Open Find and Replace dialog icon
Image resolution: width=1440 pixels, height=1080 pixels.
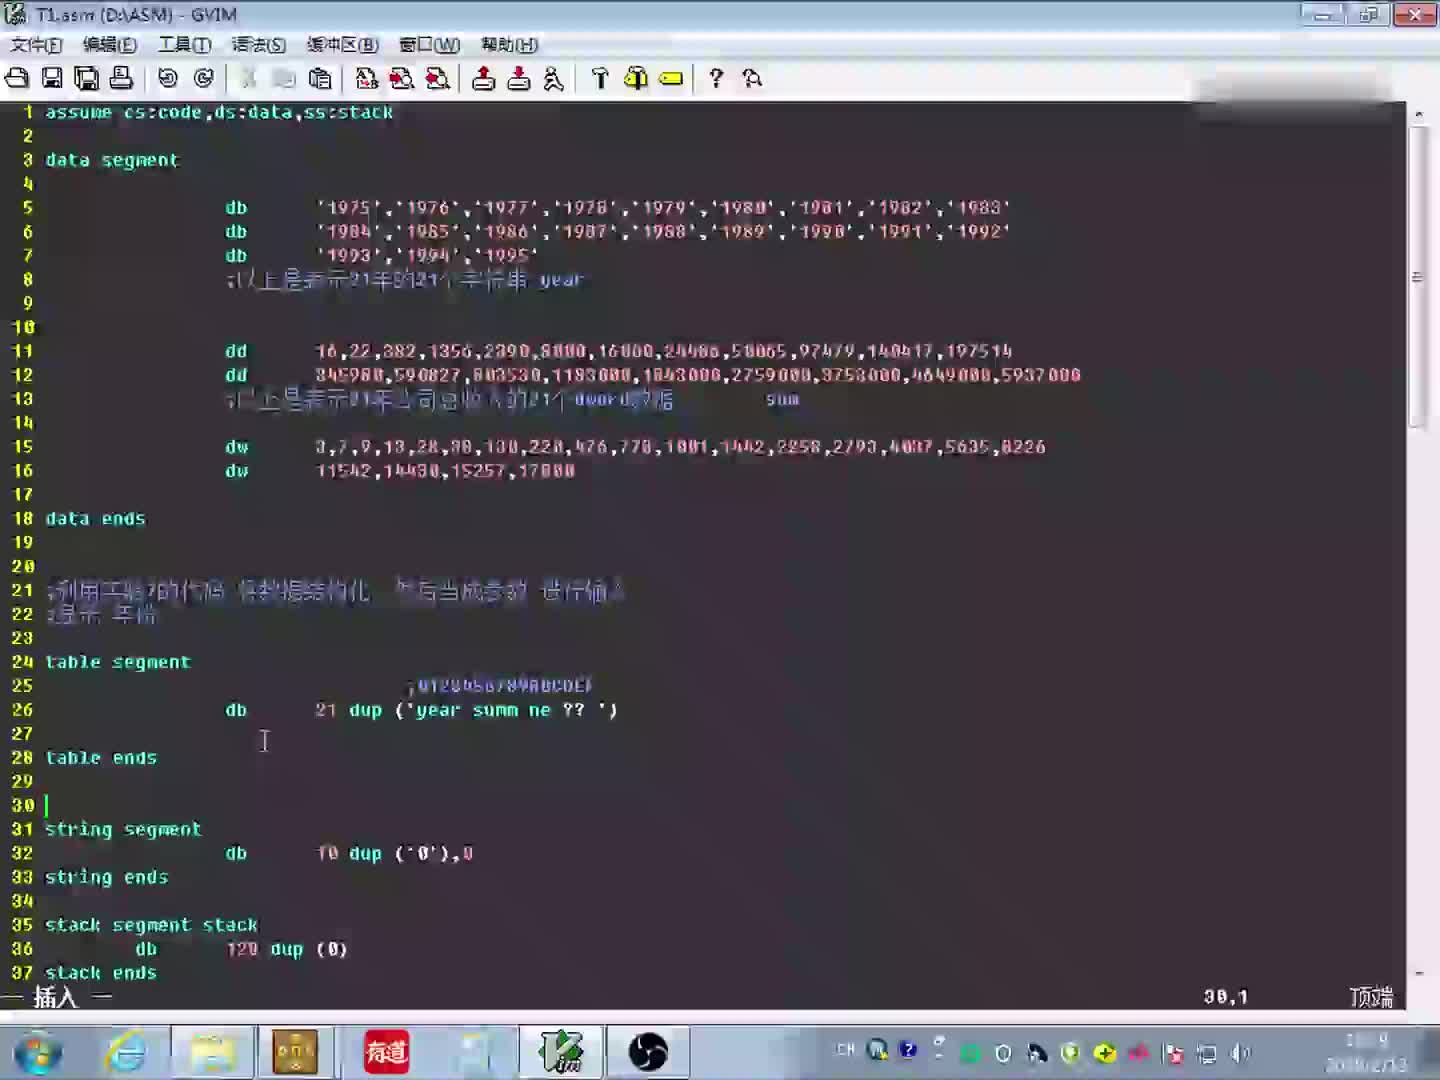click(366, 78)
